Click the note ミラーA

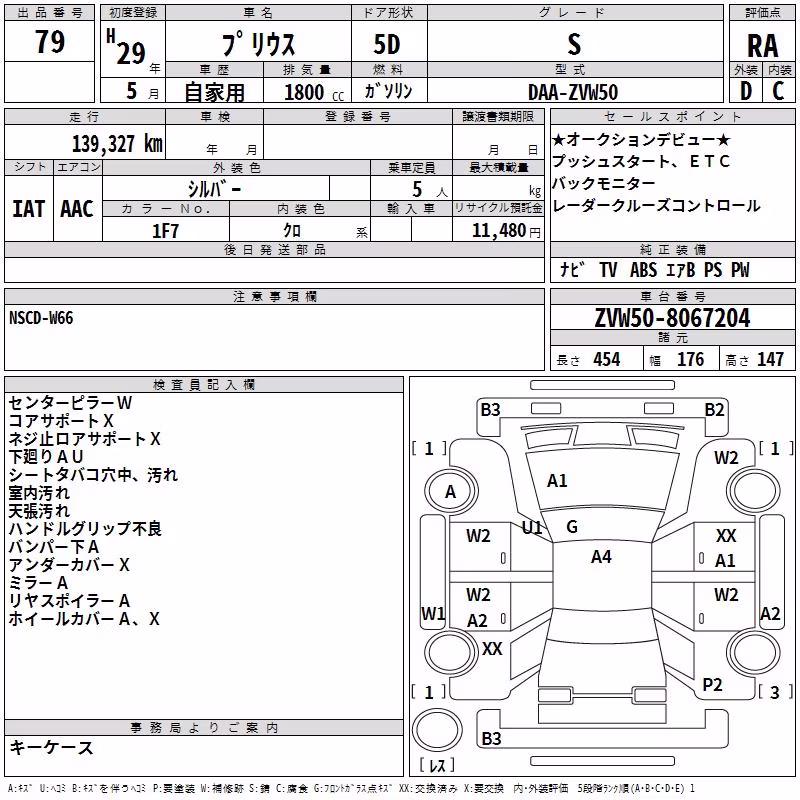(38, 583)
